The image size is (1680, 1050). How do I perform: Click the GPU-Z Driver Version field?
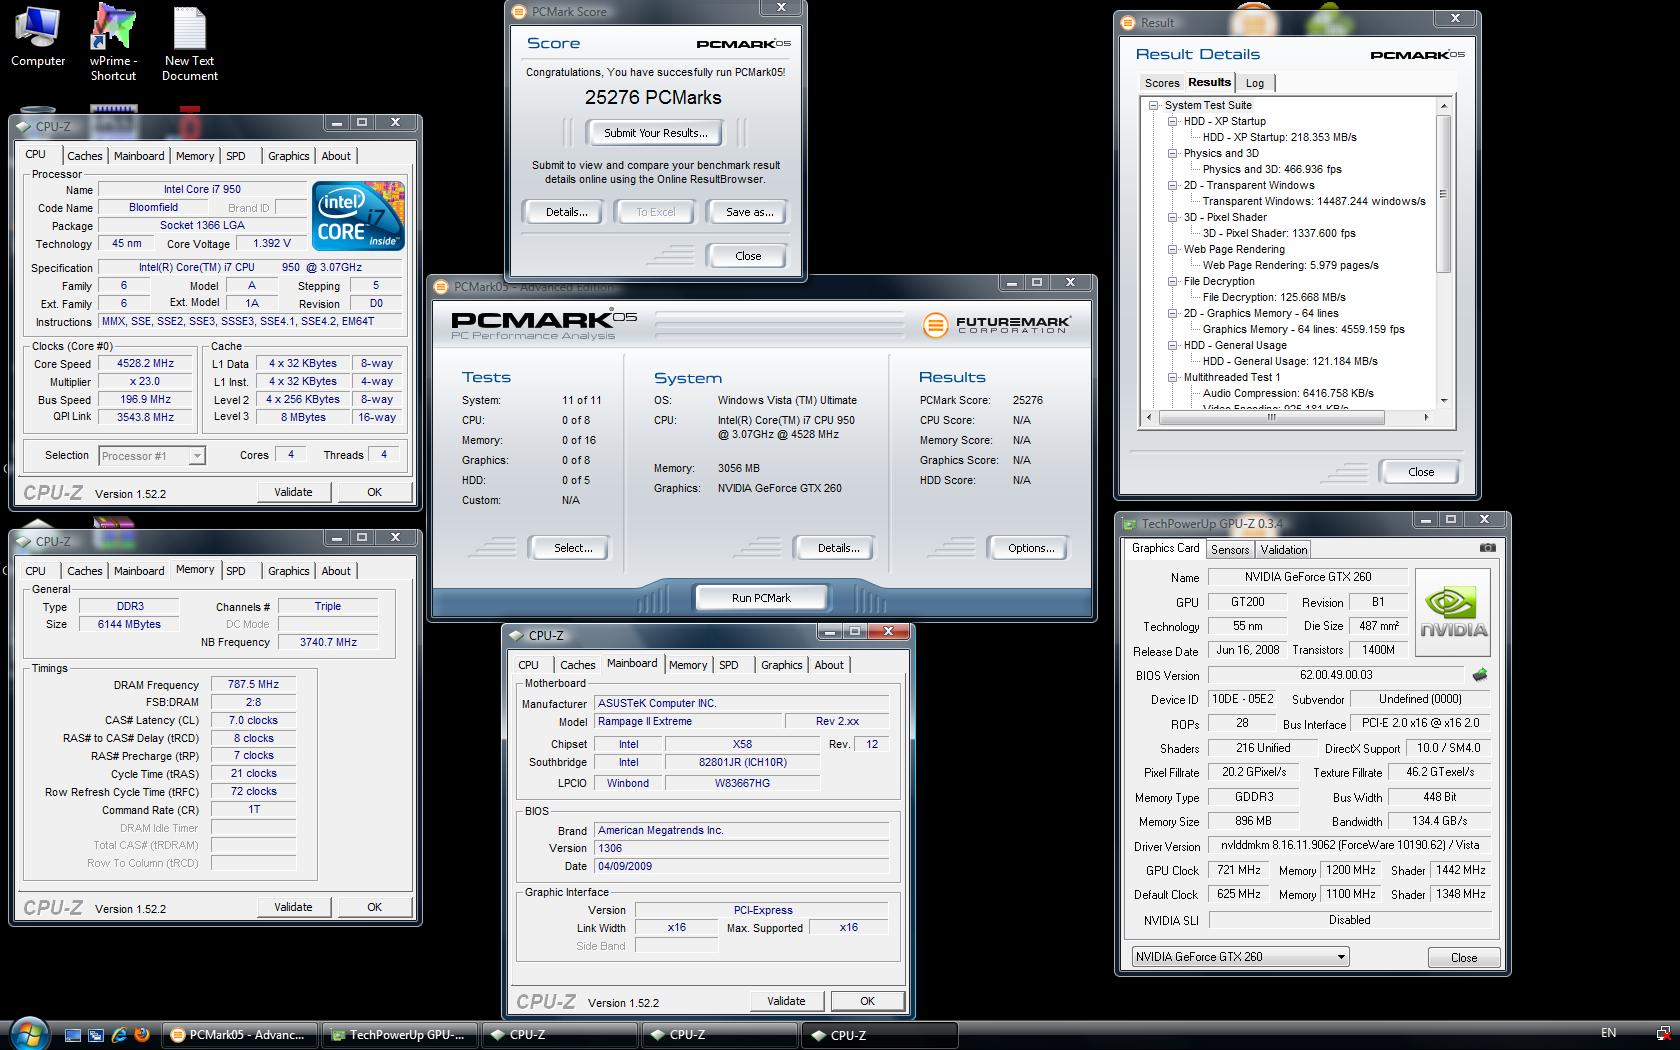pos(1349,846)
